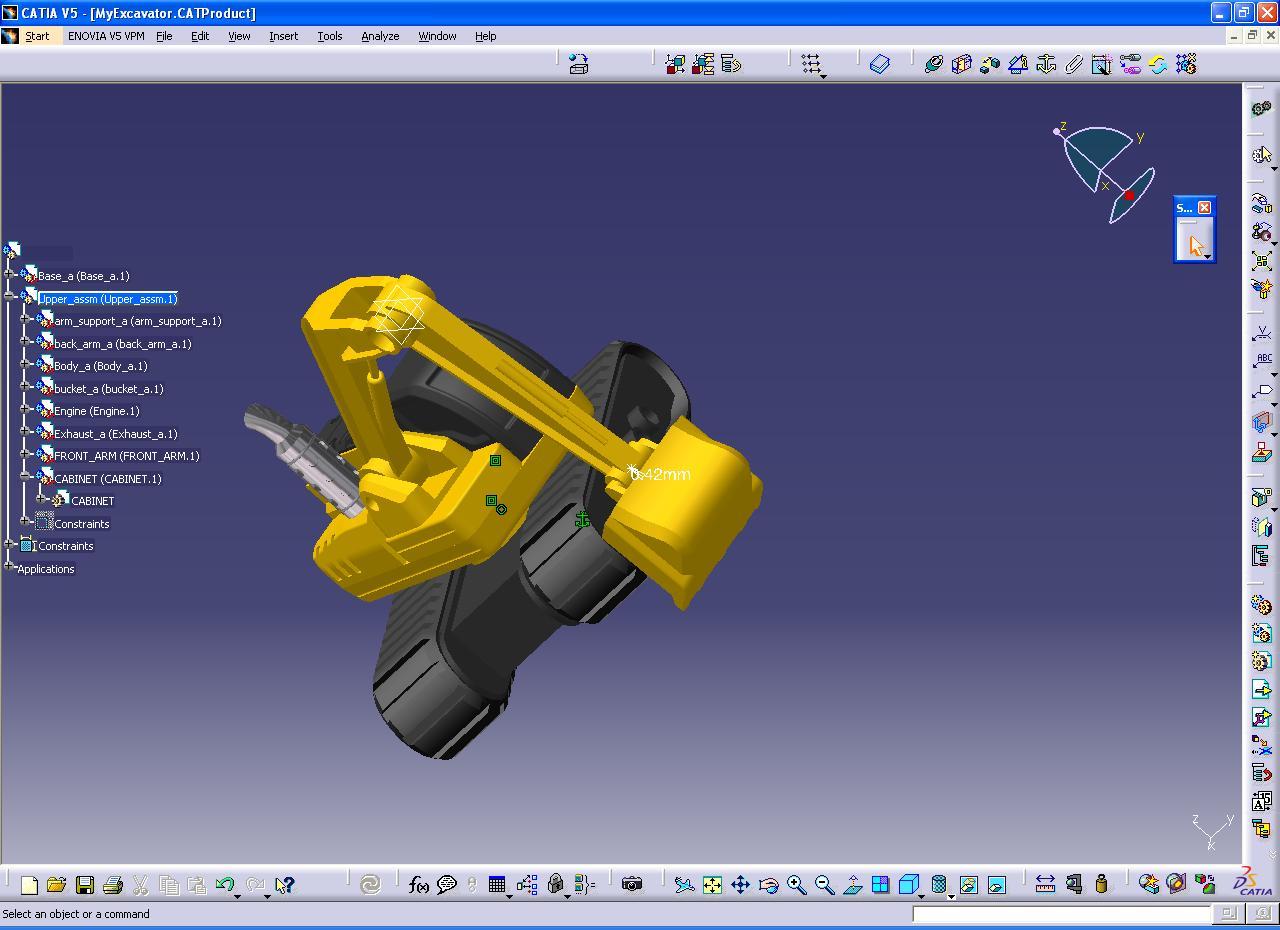Collapse the Upper_assm tree node
This screenshot has height=930, width=1280.
point(9,297)
